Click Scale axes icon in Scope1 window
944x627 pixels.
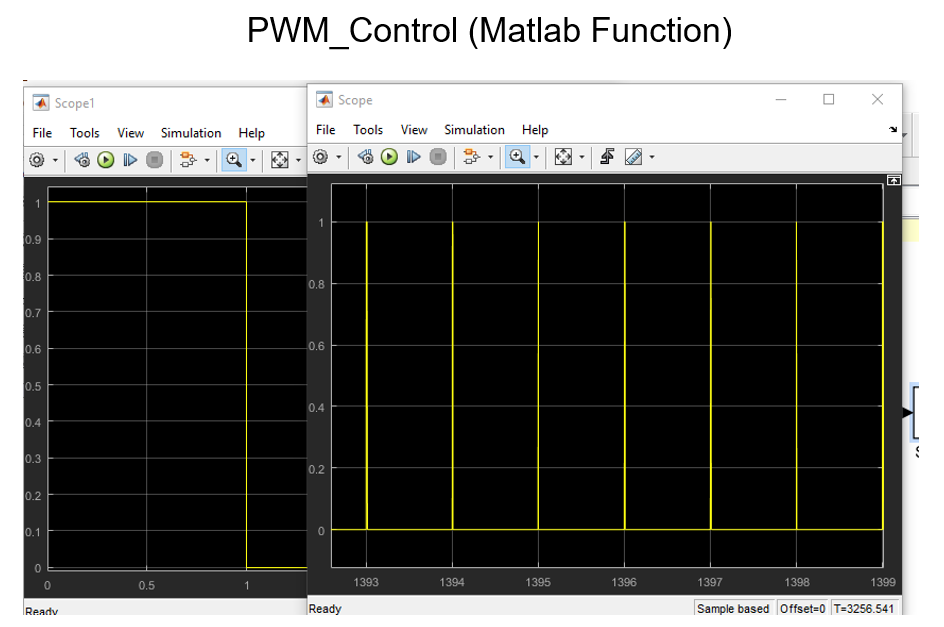(x=279, y=160)
